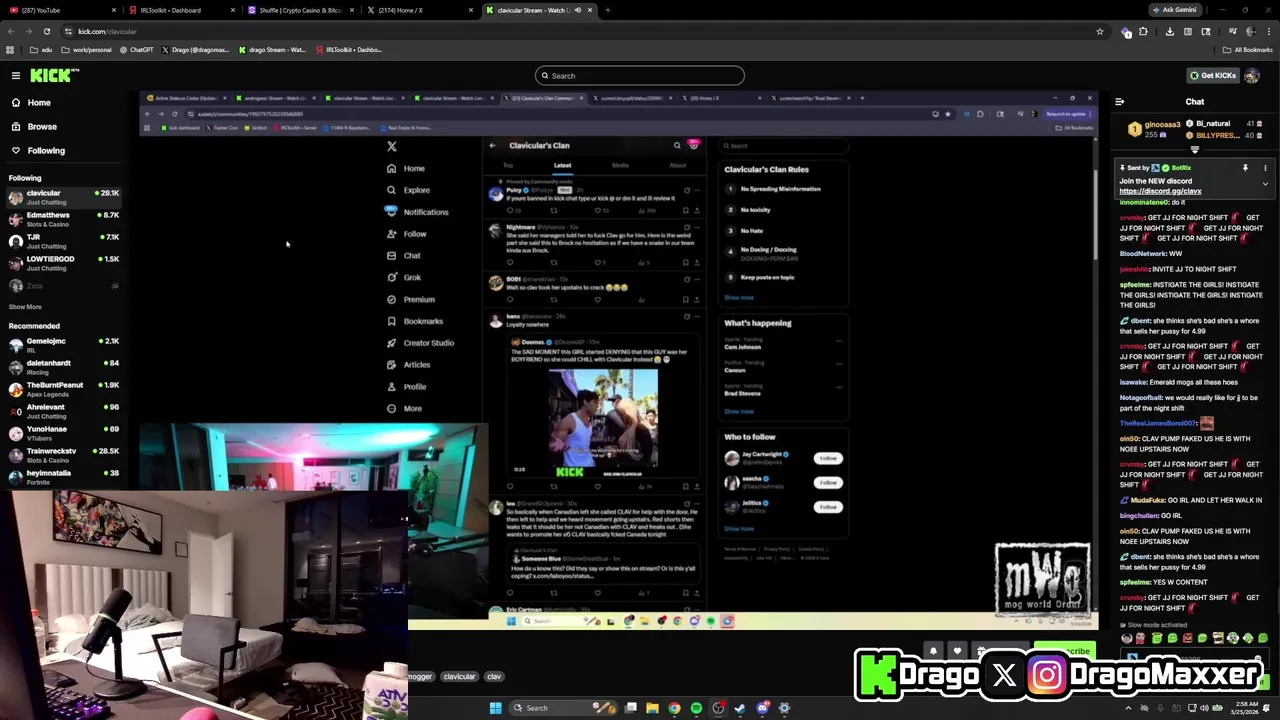Open the discord.gg/clavx link in chat
Viewport: 1280px width, 720px height.
click(x=1160, y=191)
